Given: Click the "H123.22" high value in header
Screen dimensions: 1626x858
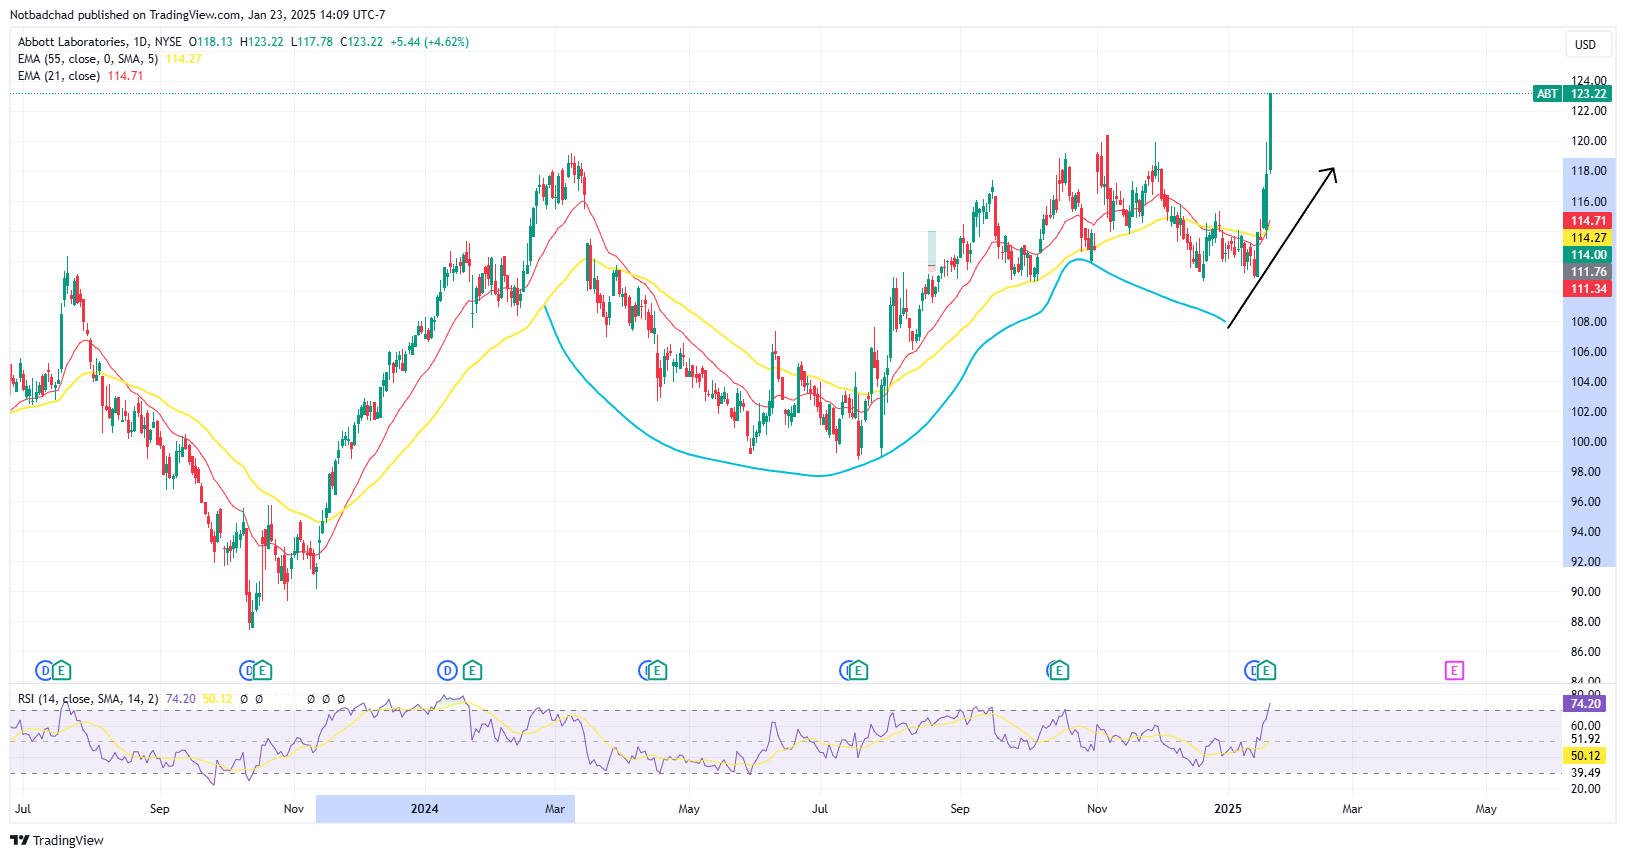Looking at the screenshot, I should coord(261,42).
